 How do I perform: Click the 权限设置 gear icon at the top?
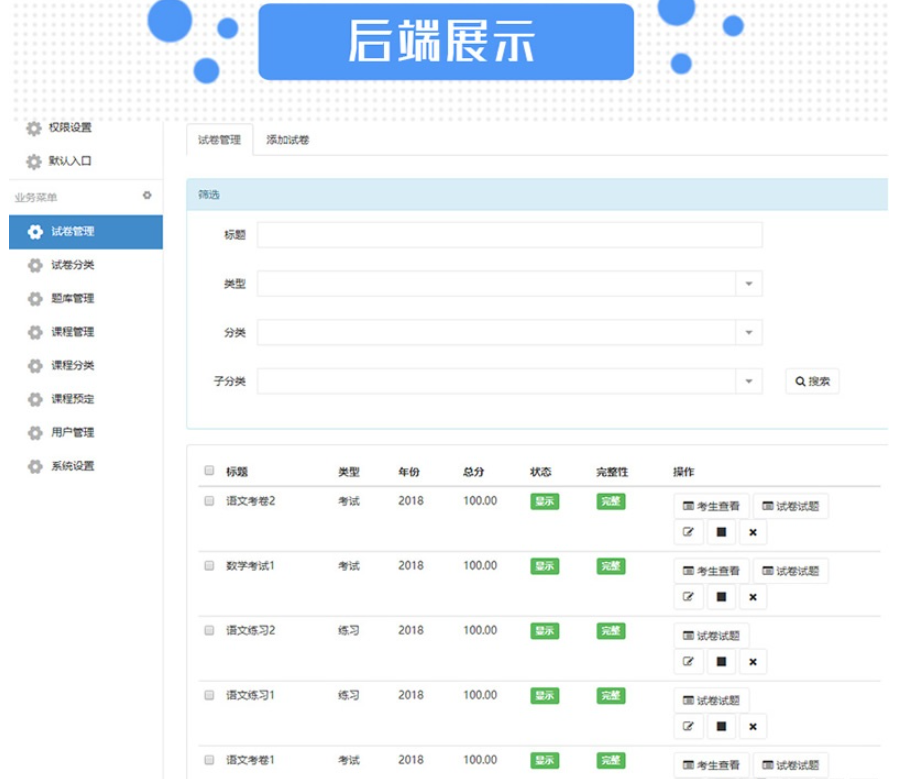point(32,129)
